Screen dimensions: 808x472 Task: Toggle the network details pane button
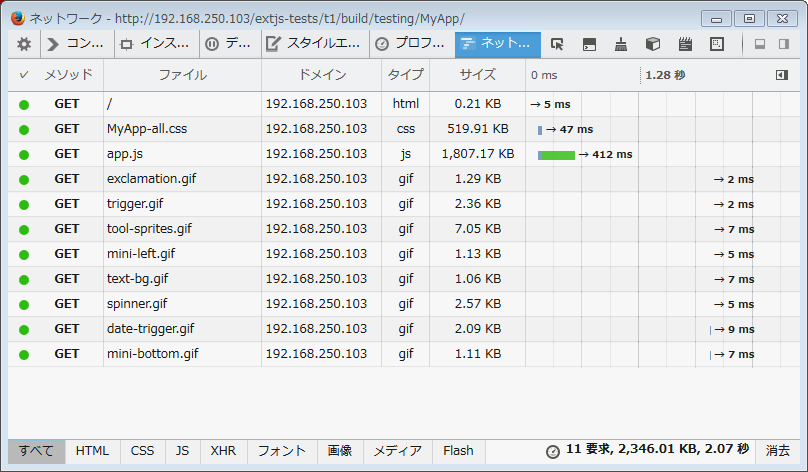click(x=782, y=75)
